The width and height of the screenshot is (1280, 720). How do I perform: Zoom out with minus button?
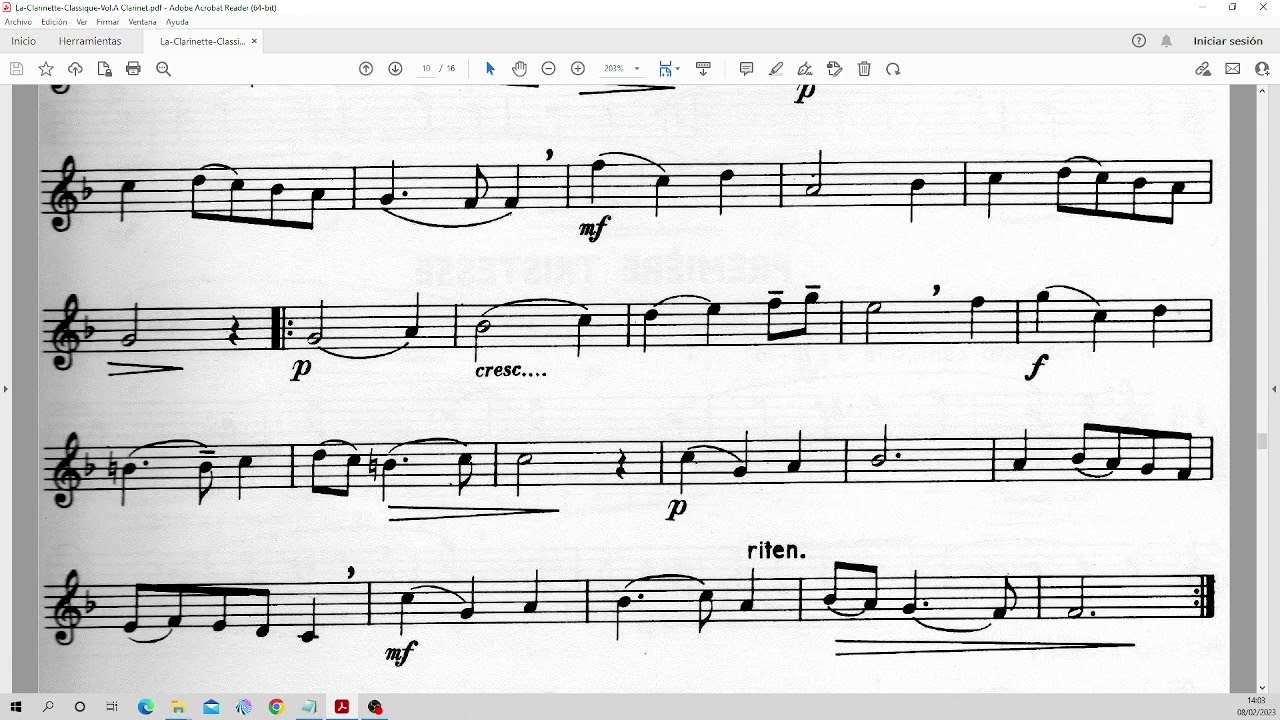[x=548, y=69]
